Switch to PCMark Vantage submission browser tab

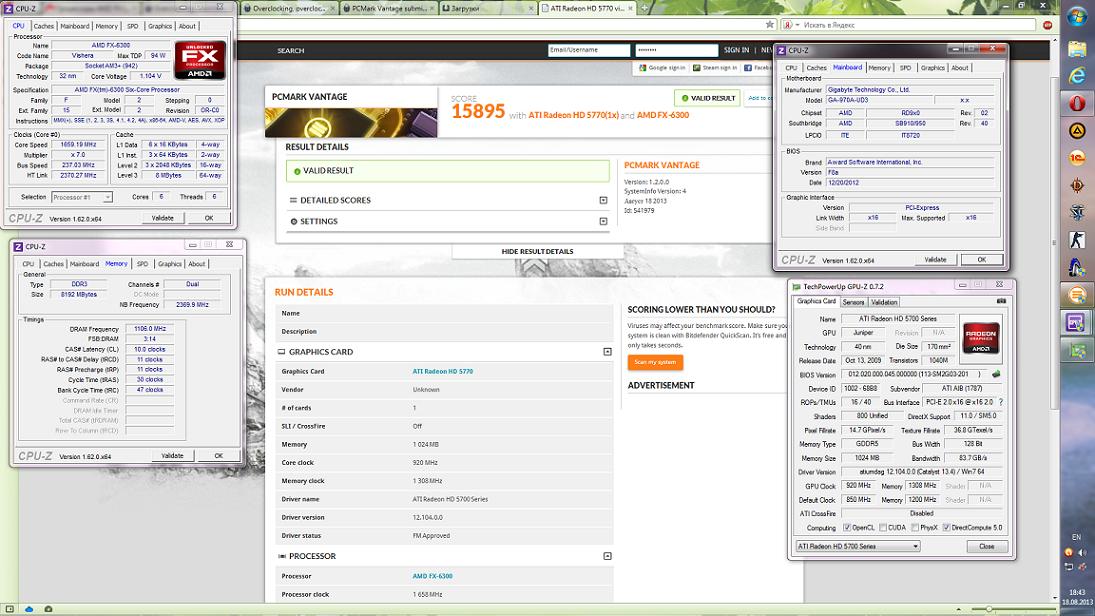388,8
